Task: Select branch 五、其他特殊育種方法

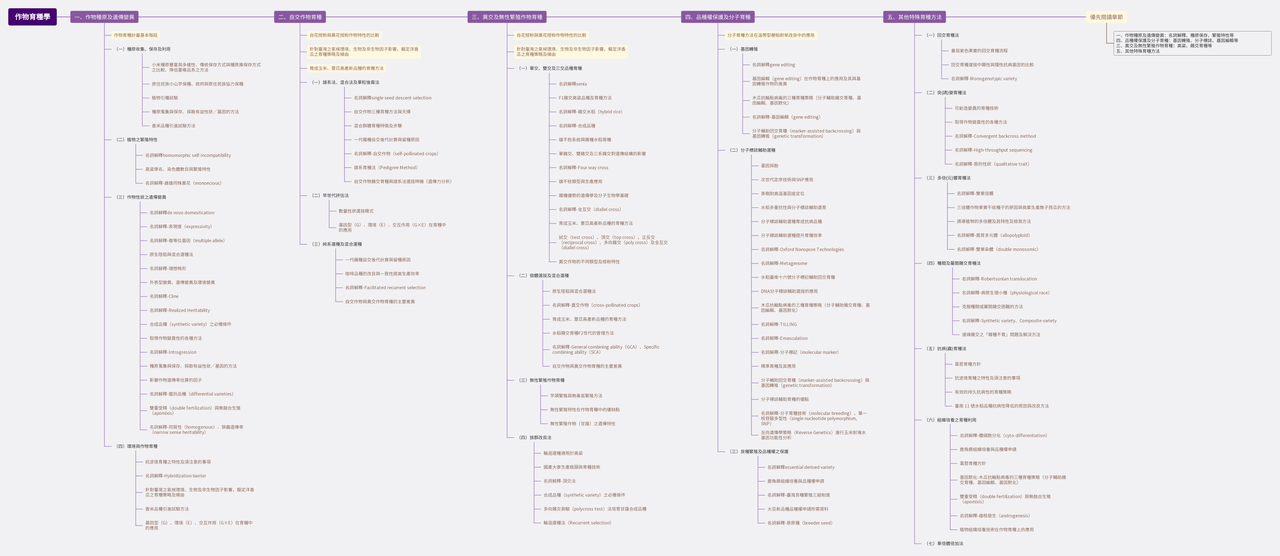Action: (x=915, y=17)
